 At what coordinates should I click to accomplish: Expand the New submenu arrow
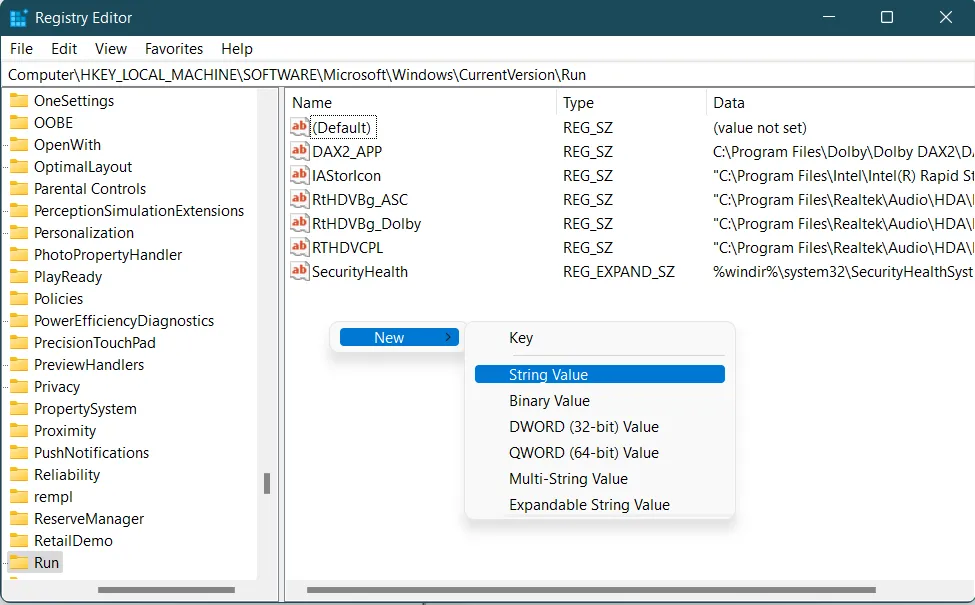pyautogui.click(x=447, y=338)
